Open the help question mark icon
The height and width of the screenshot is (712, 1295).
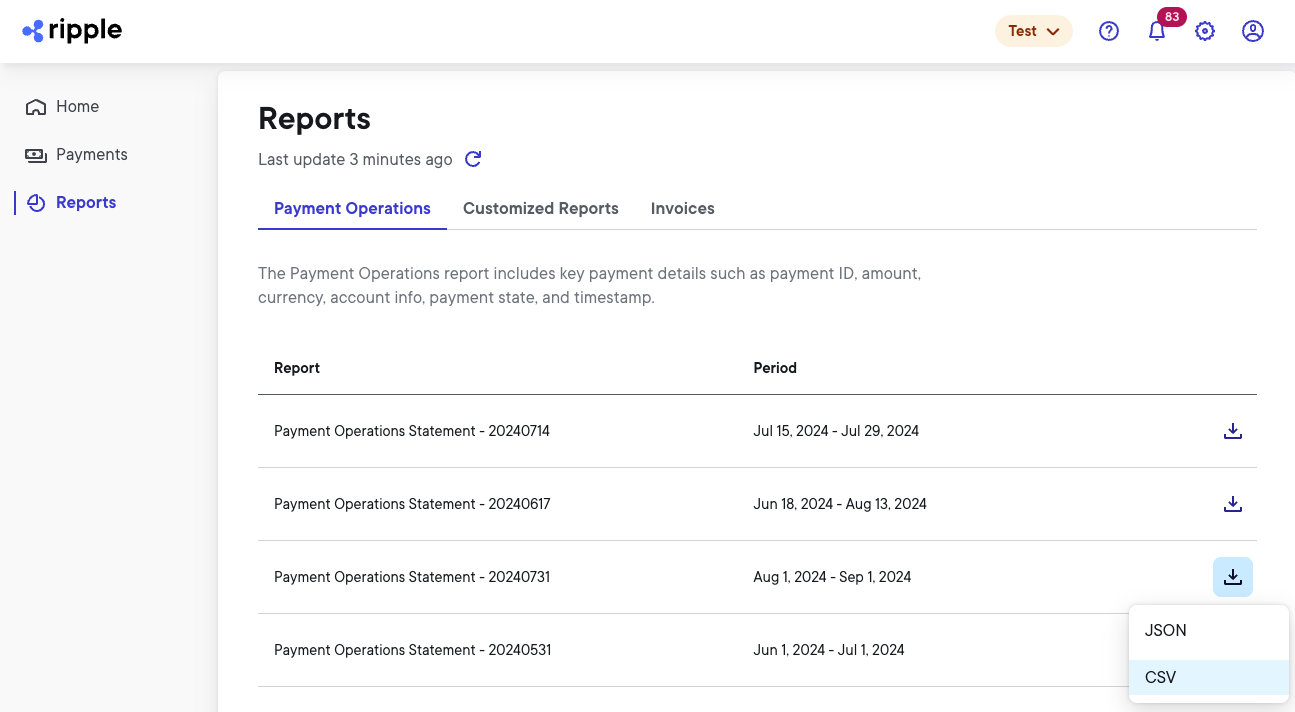pyautogui.click(x=1109, y=31)
